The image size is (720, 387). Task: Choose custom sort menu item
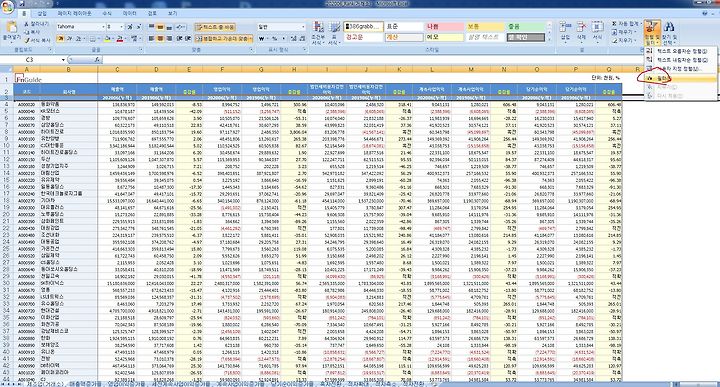point(681,68)
